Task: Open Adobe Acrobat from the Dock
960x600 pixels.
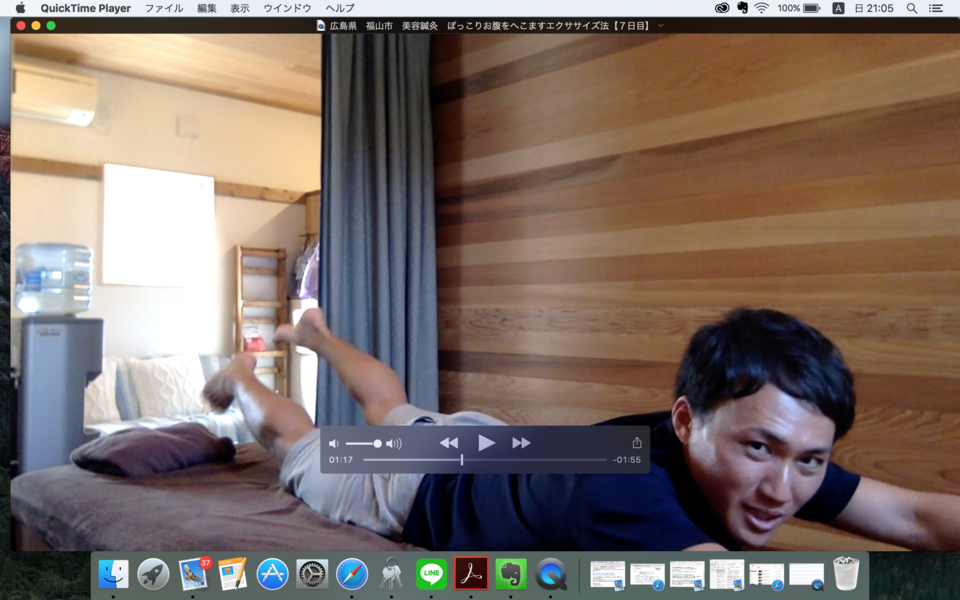Action: pyautogui.click(x=471, y=574)
